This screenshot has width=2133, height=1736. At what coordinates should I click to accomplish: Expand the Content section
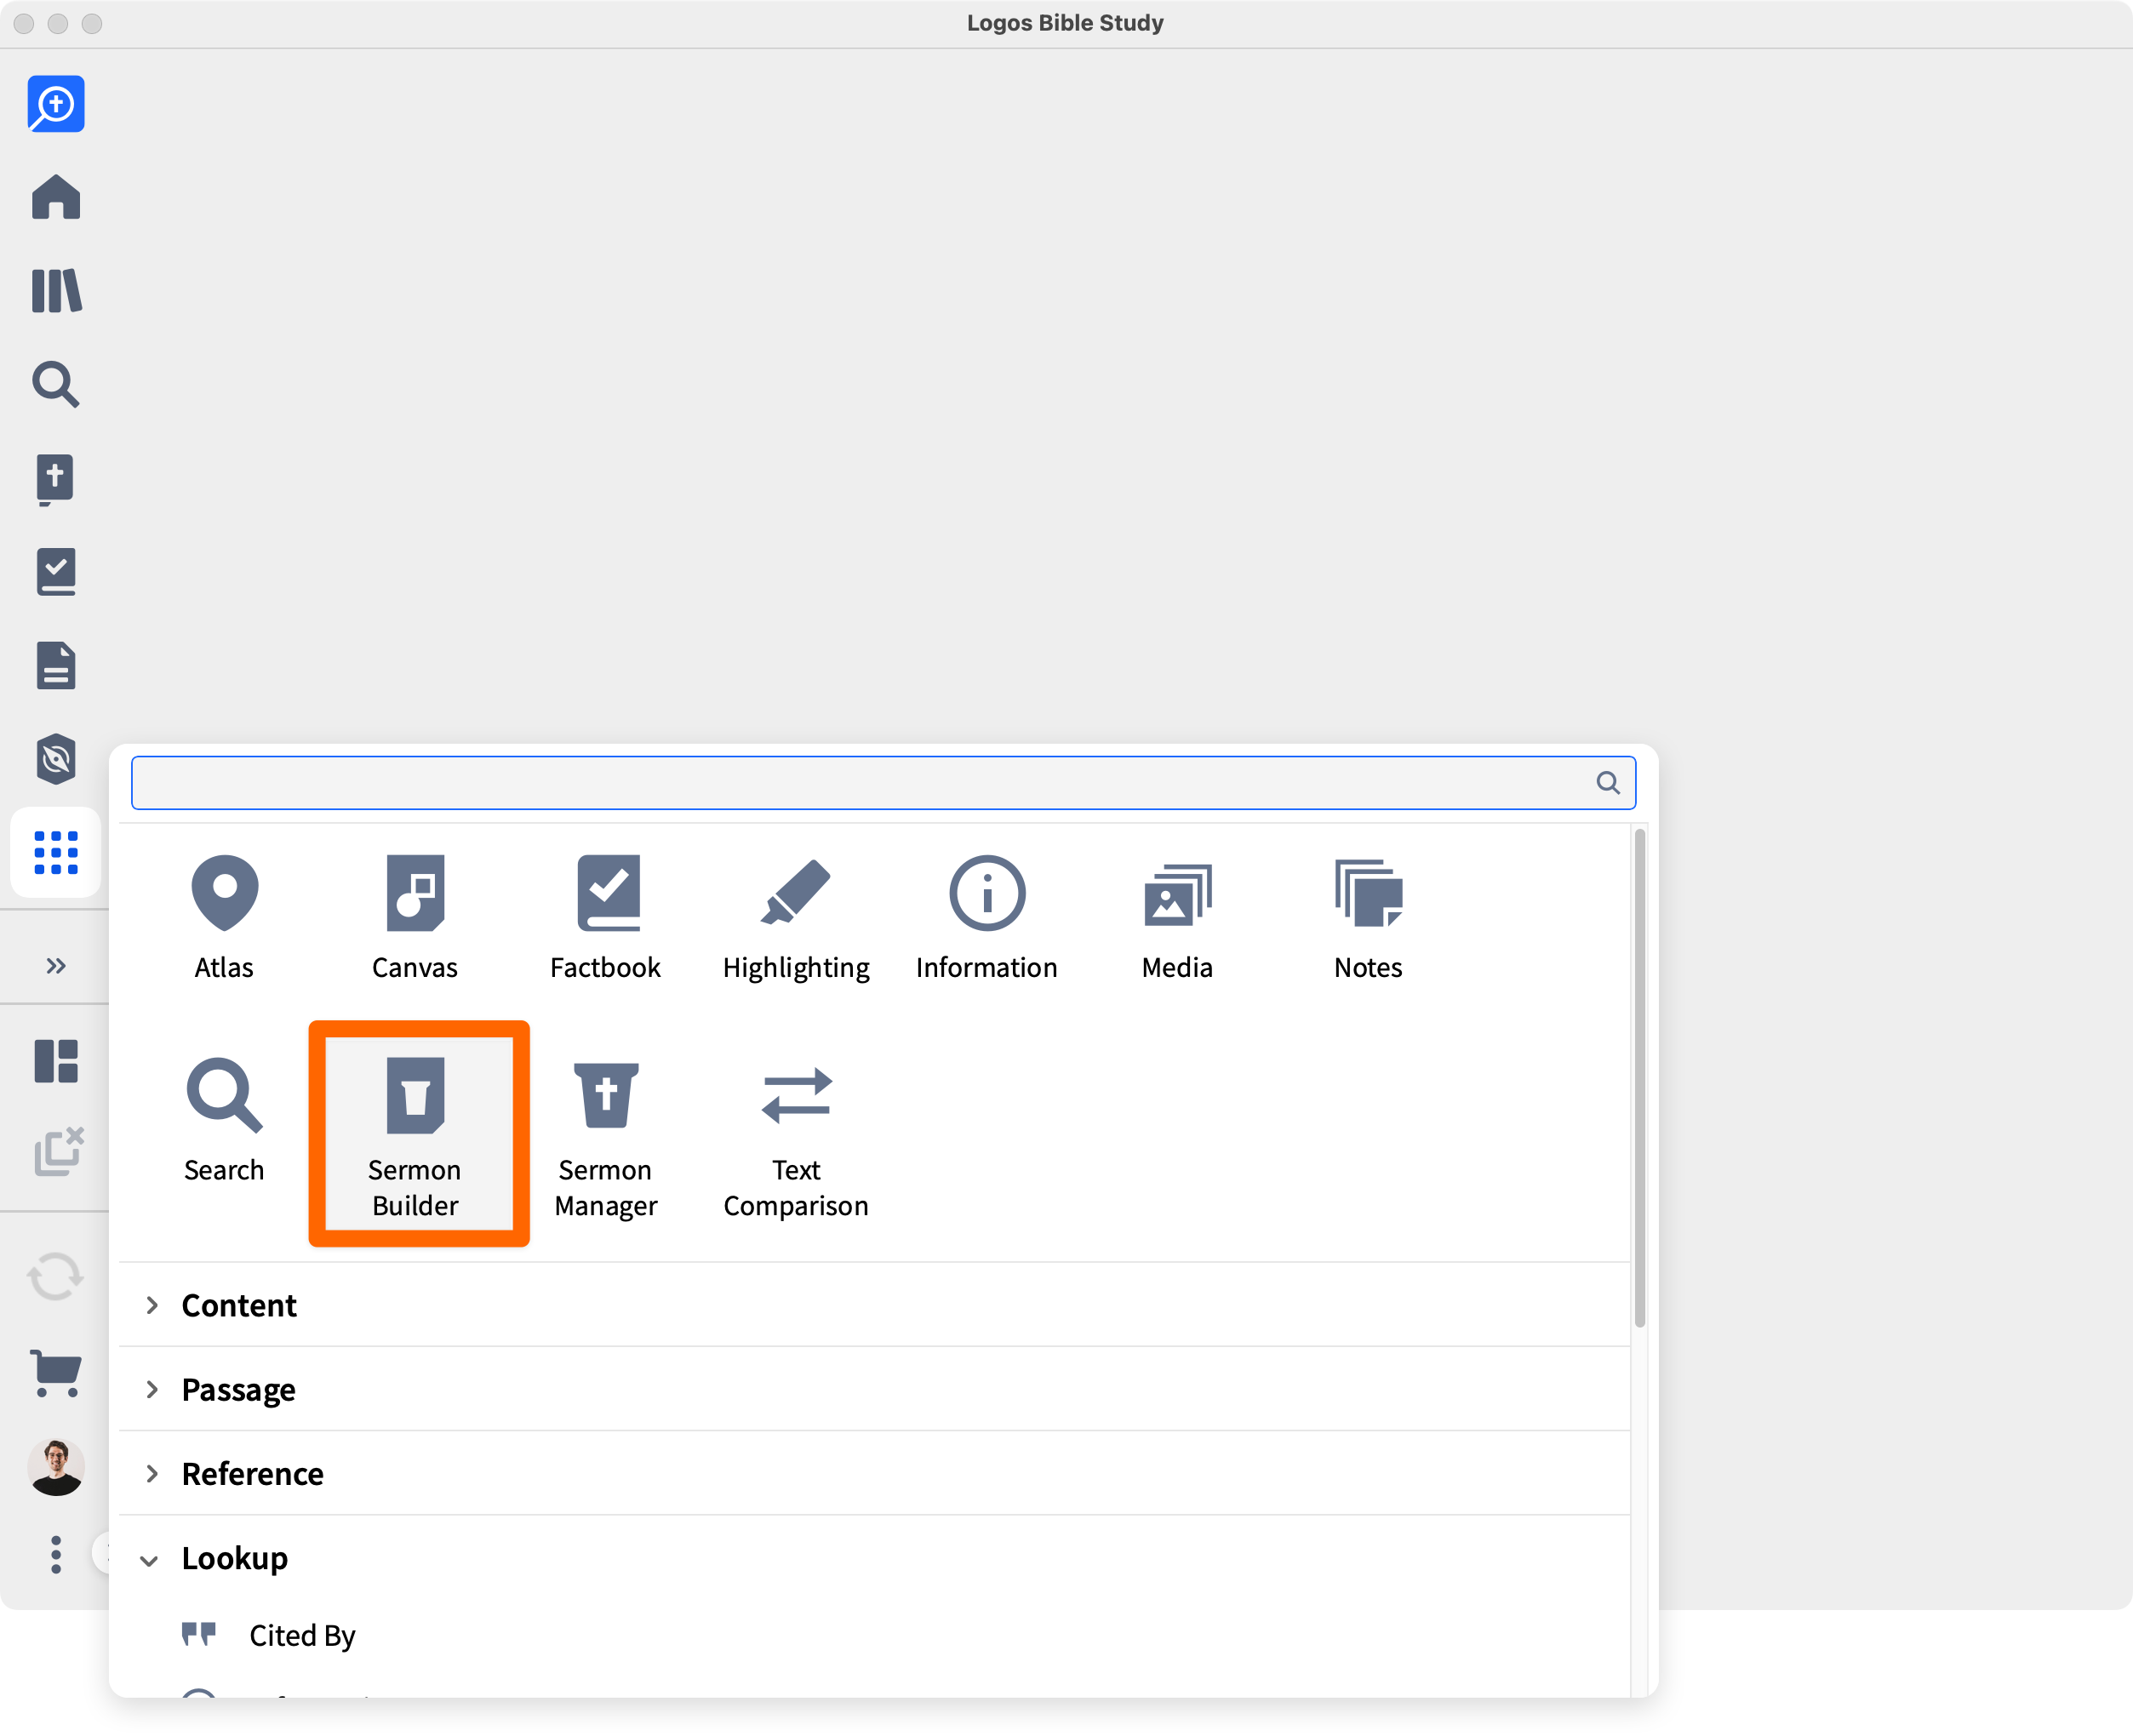click(239, 1305)
